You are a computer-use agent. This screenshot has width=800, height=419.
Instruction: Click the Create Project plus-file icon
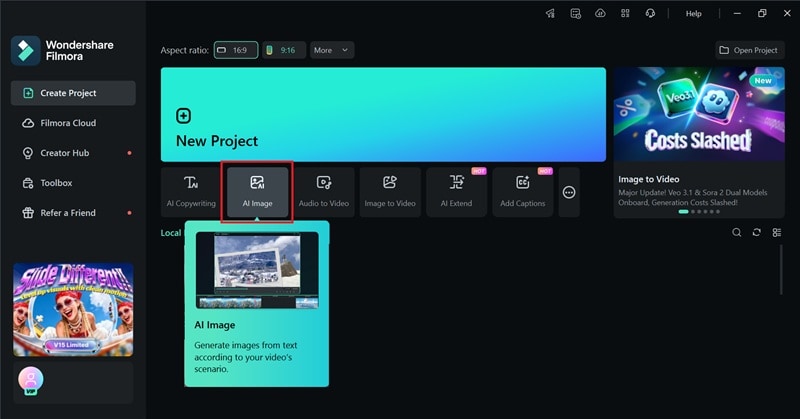point(28,93)
